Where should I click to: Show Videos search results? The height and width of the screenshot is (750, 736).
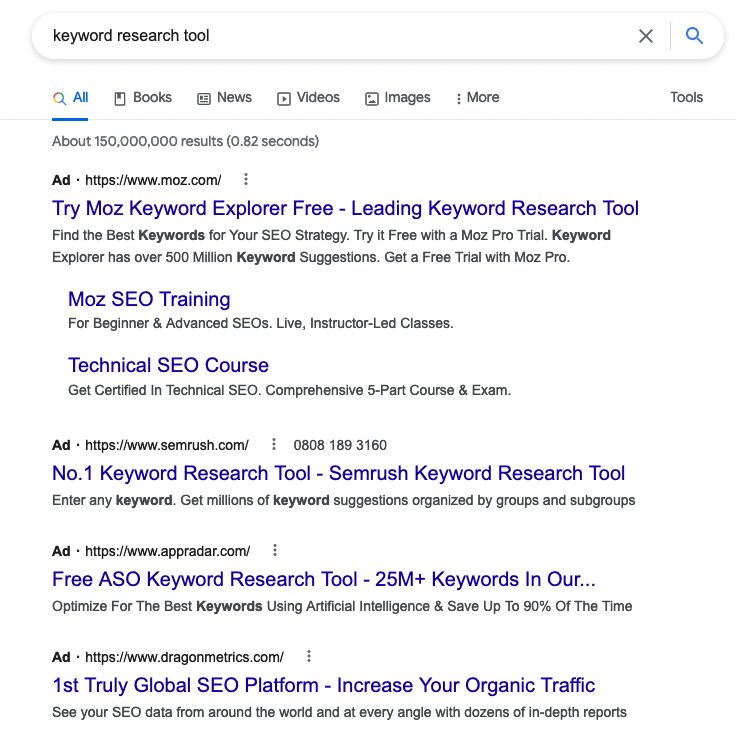[308, 98]
